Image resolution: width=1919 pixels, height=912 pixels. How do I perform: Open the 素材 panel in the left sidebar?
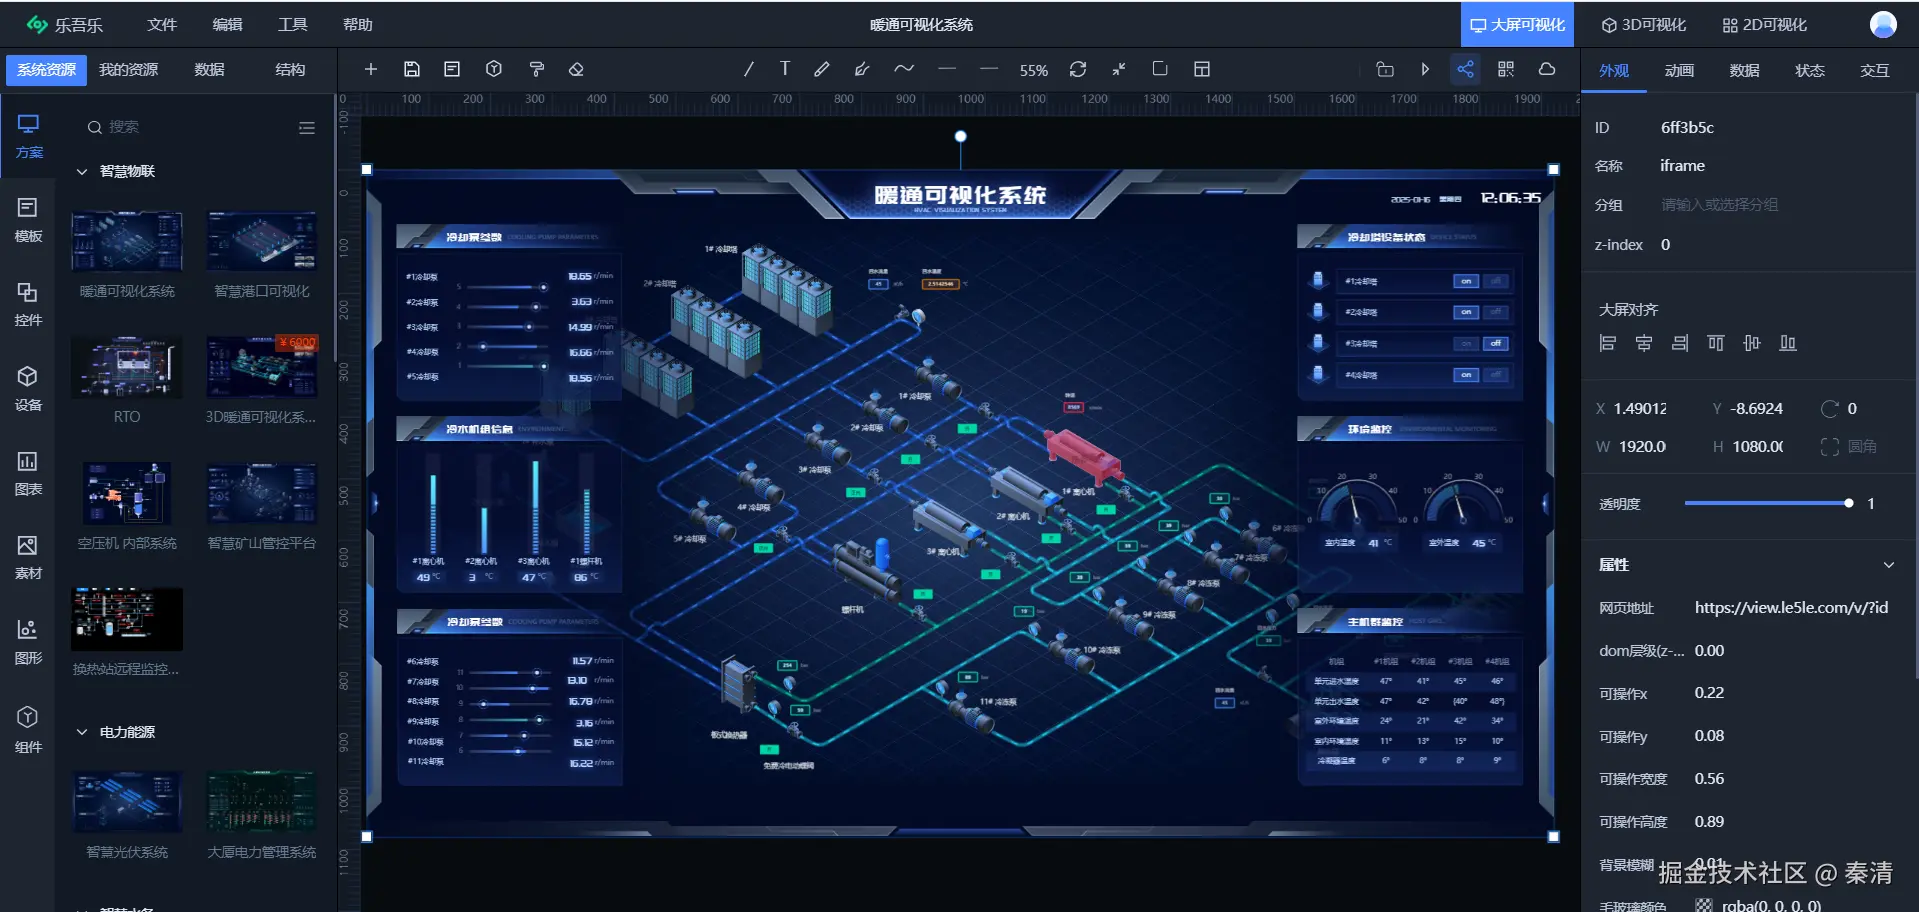(28, 556)
